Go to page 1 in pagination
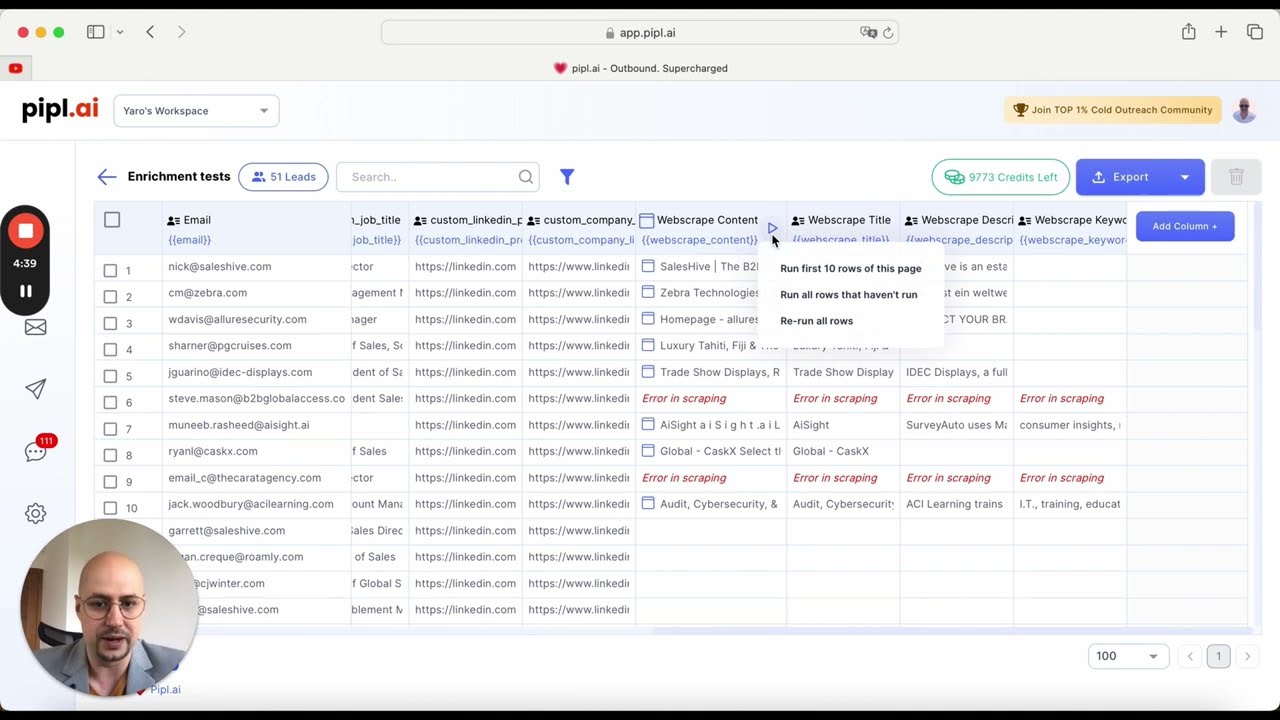The width and height of the screenshot is (1280, 720). pos(1218,656)
